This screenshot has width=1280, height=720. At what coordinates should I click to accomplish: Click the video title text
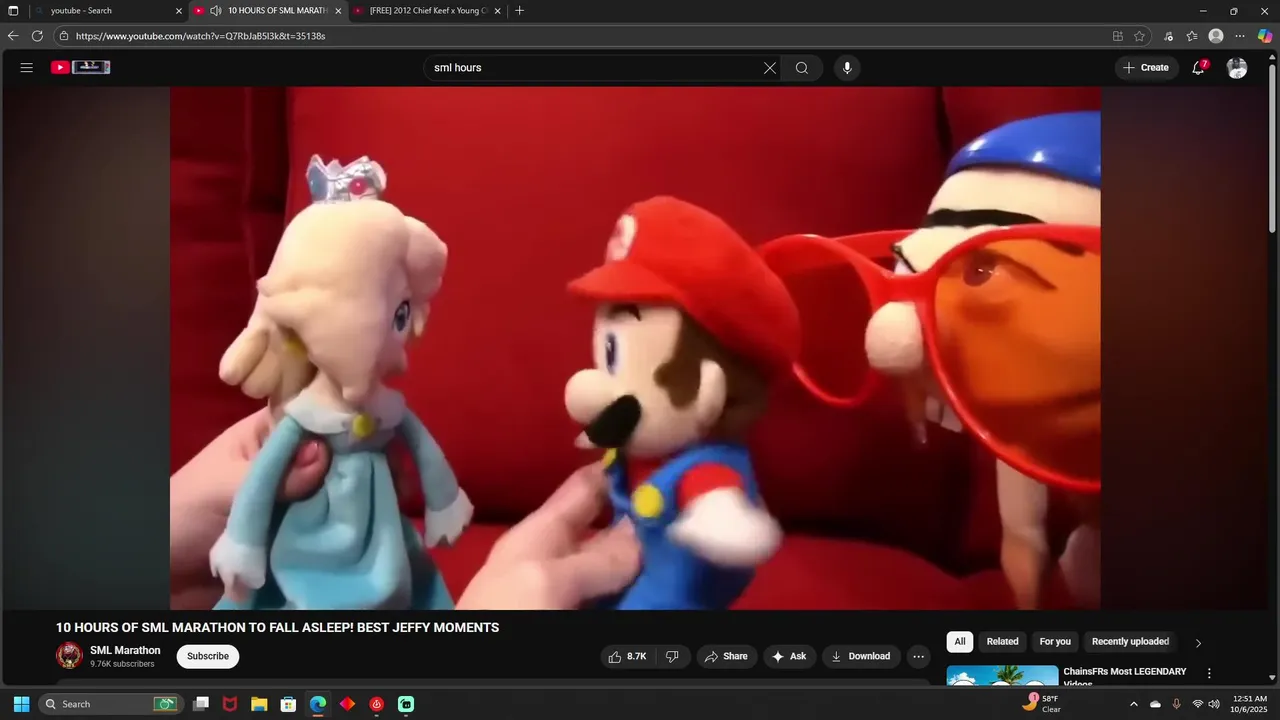tap(277, 628)
